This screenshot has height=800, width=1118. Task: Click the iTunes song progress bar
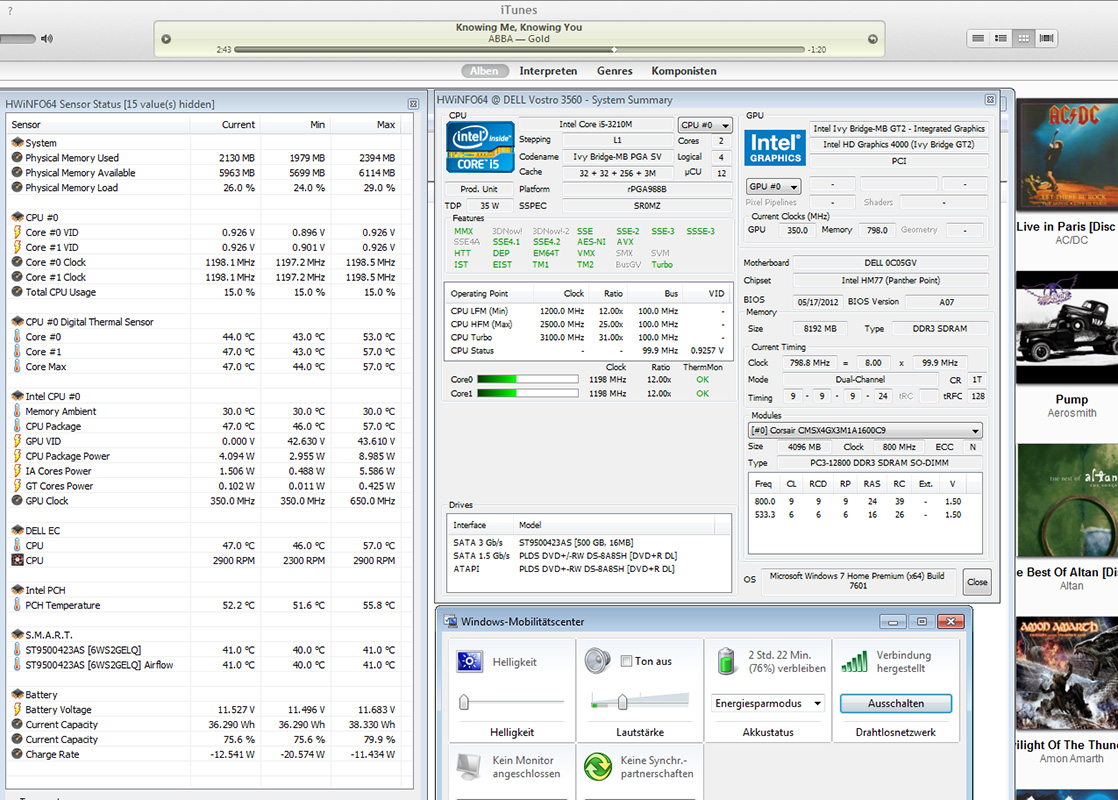pyautogui.click(x=519, y=50)
